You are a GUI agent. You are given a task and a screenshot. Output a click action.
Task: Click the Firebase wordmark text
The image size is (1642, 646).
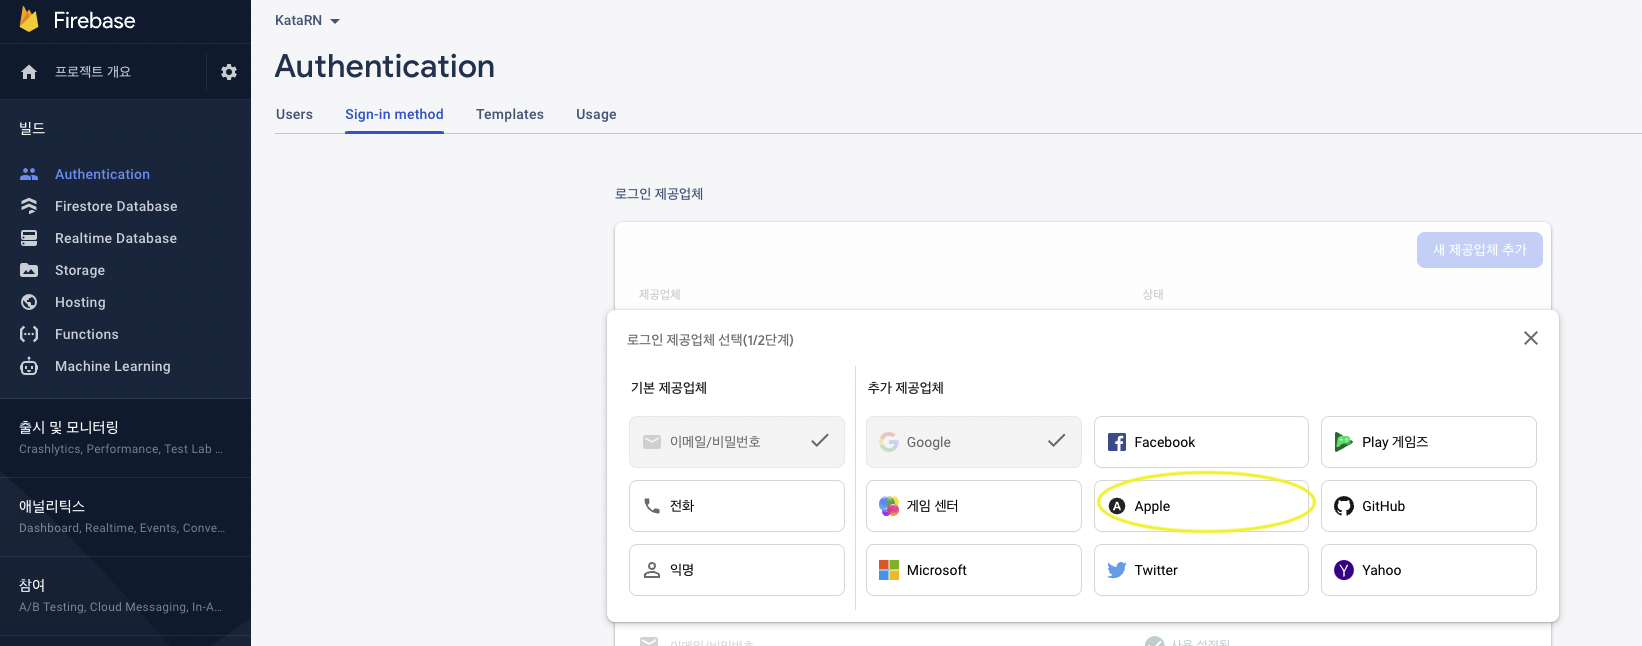tap(94, 20)
